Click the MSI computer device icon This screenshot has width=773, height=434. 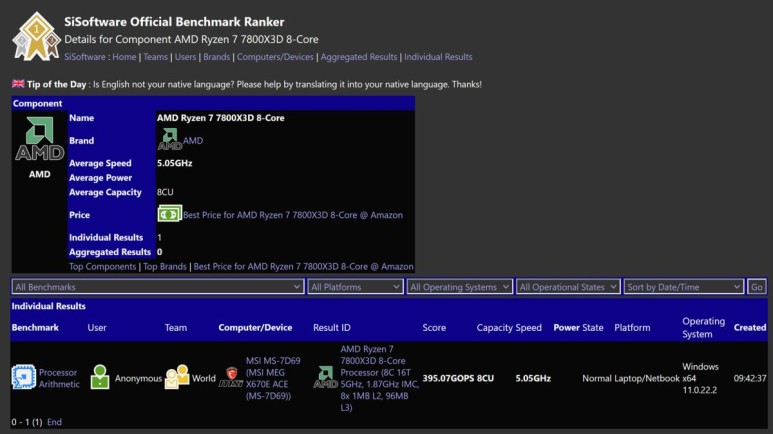click(230, 378)
